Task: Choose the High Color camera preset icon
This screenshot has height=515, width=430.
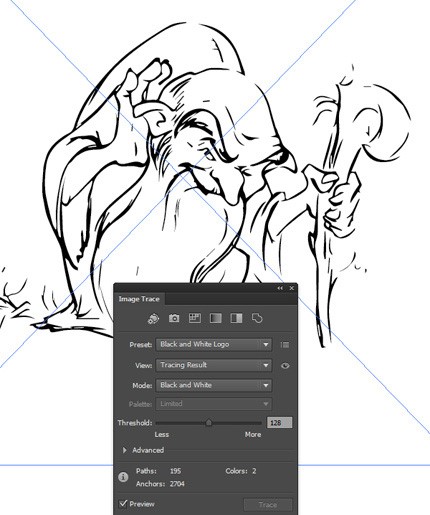Action: point(174,318)
